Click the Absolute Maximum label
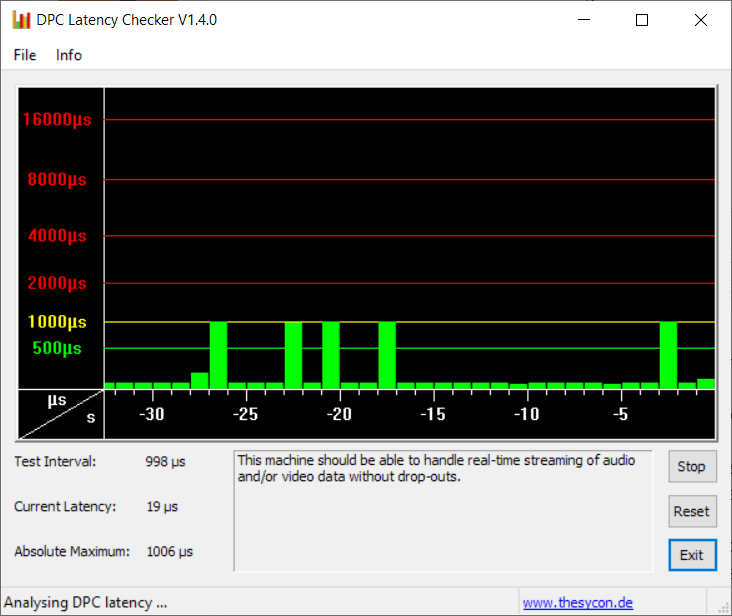The height and width of the screenshot is (616, 732). (x=72, y=552)
